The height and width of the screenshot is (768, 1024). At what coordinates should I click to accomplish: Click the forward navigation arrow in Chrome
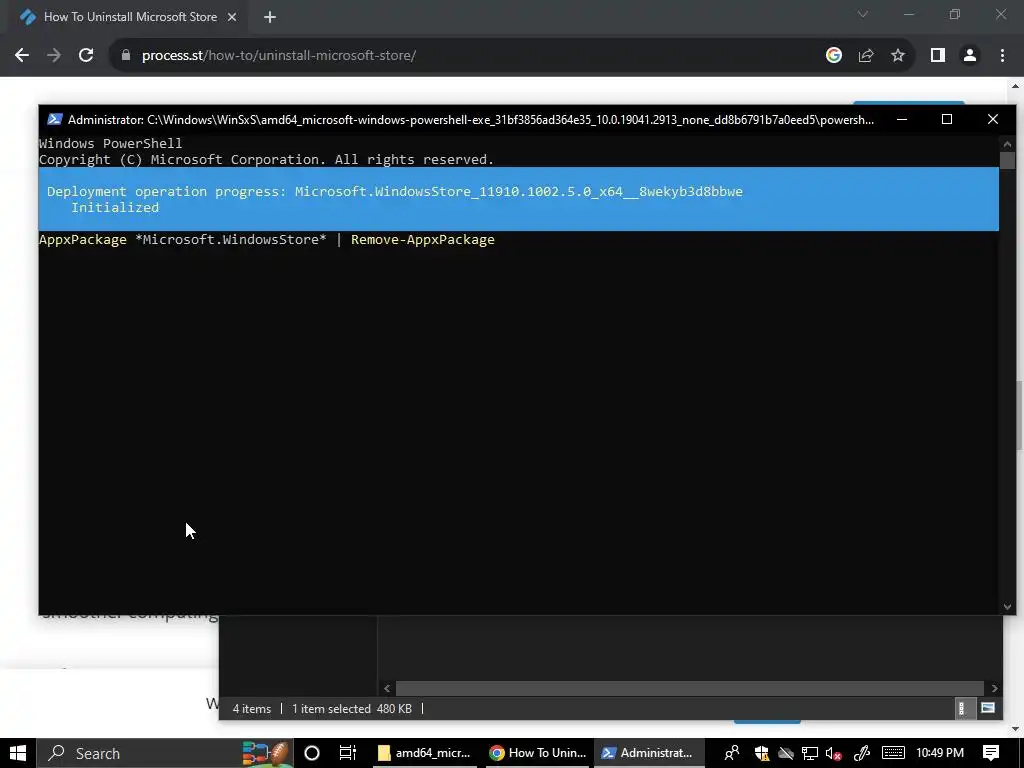54,56
